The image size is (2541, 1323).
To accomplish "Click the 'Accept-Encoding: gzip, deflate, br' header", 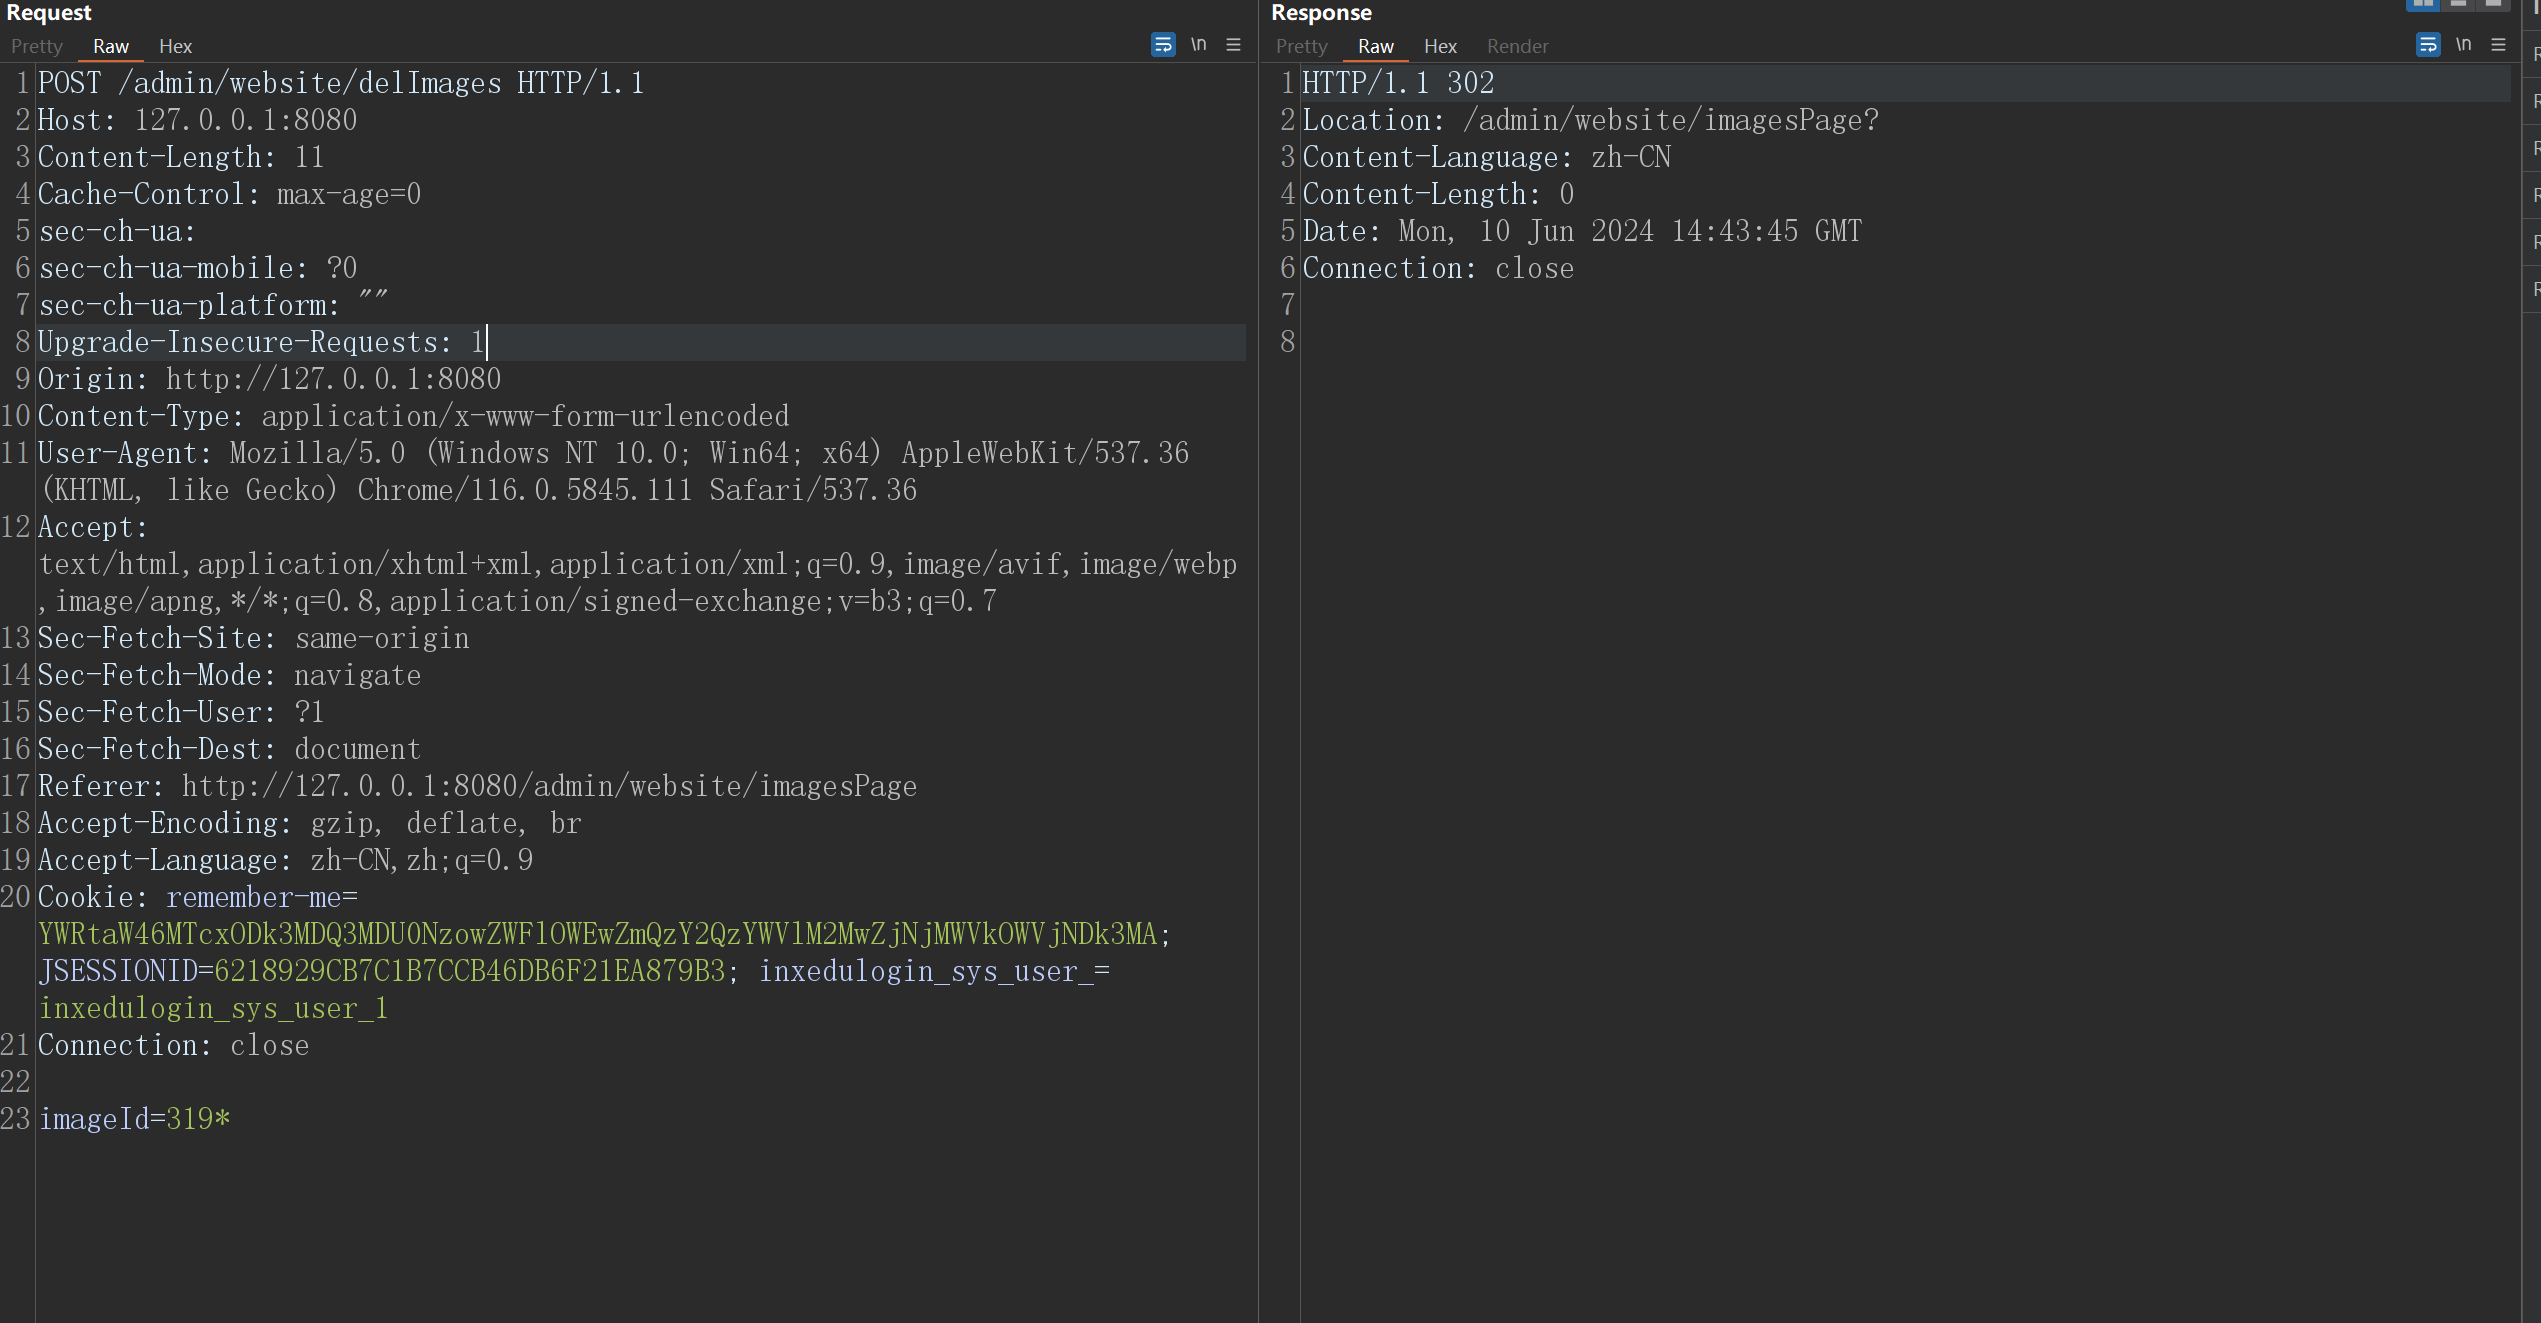I will click(x=310, y=823).
